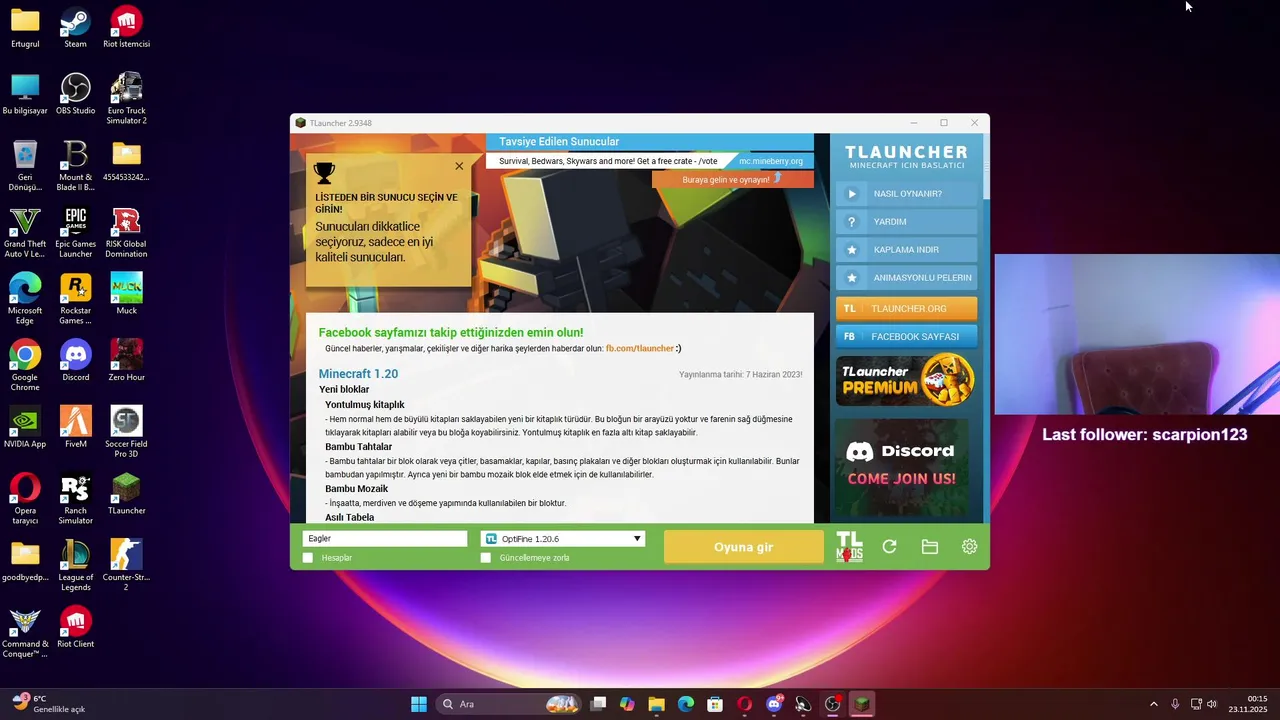Select Ranch Simulator desktop icon

(75, 499)
